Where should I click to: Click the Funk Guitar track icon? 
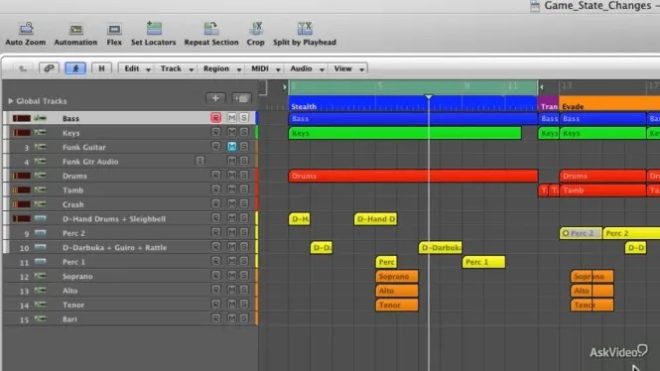[40, 147]
